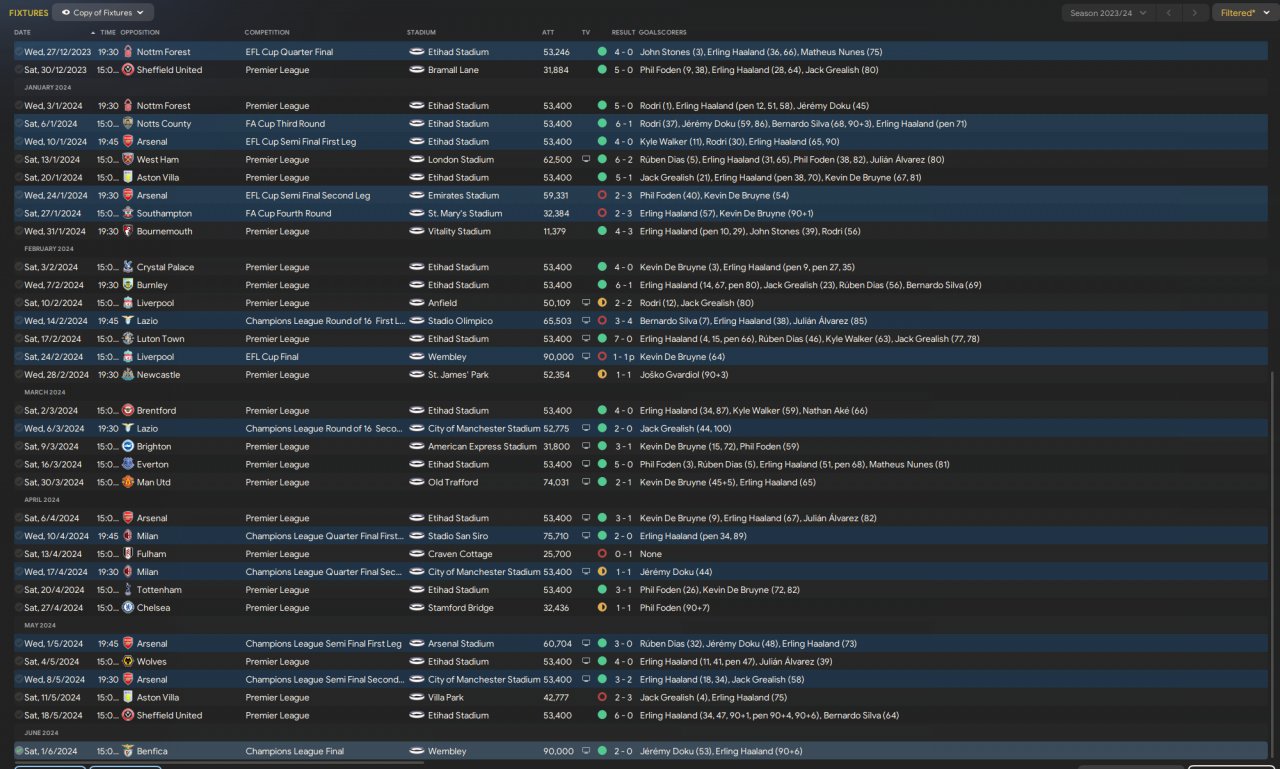
Task: Sort by the Stadium column header
Action: tap(421, 33)
